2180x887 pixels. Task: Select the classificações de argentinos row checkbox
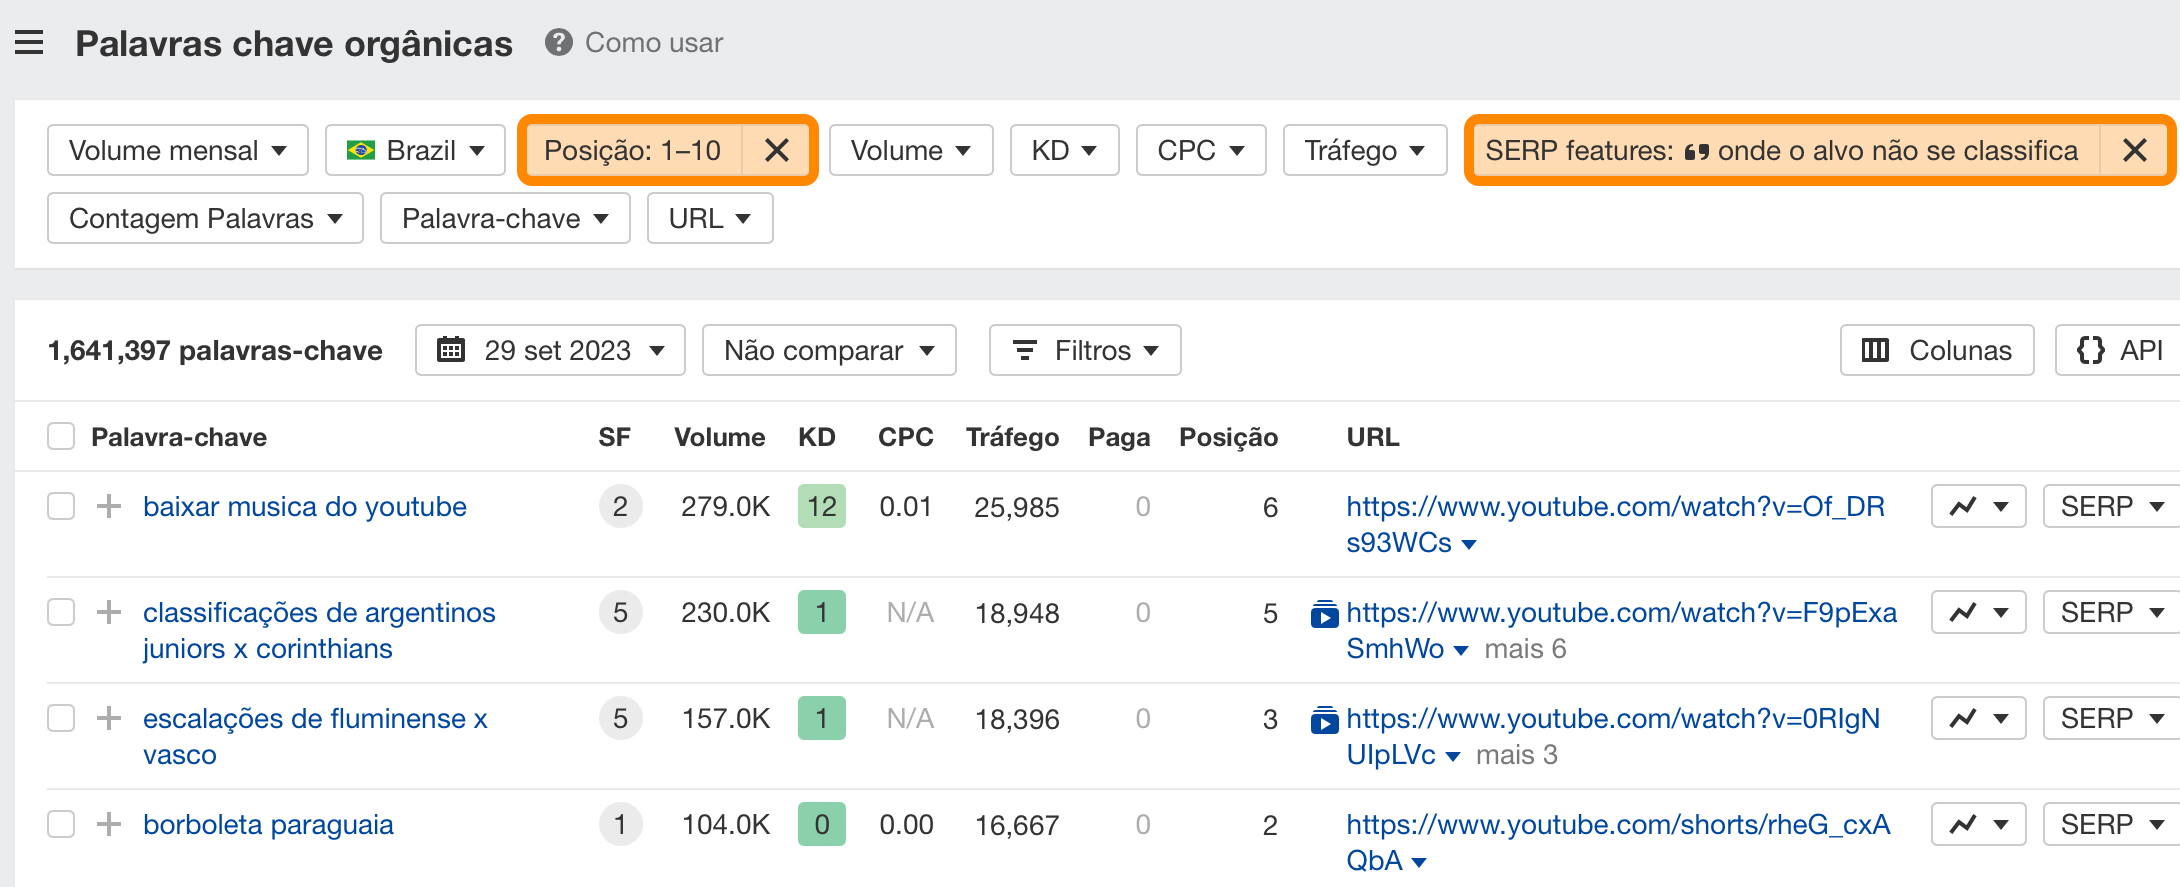coord(61,612)
